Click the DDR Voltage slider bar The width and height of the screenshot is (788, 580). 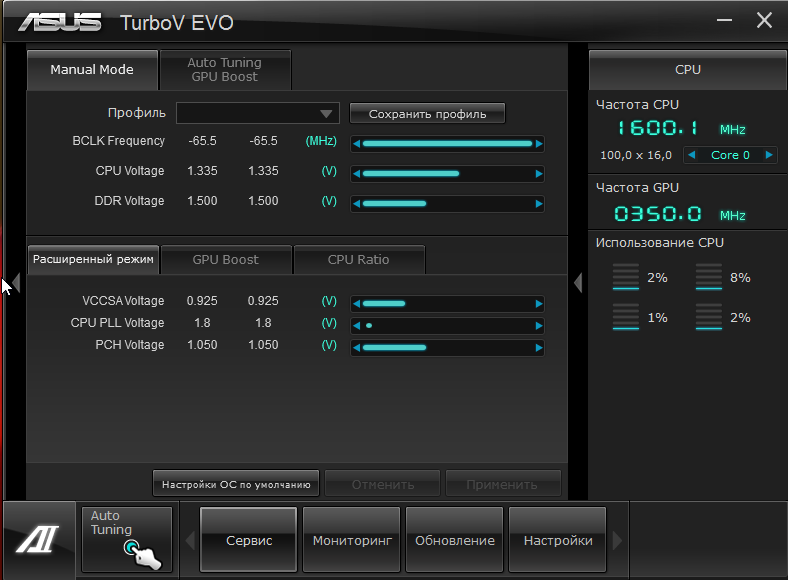click(395, 204)
